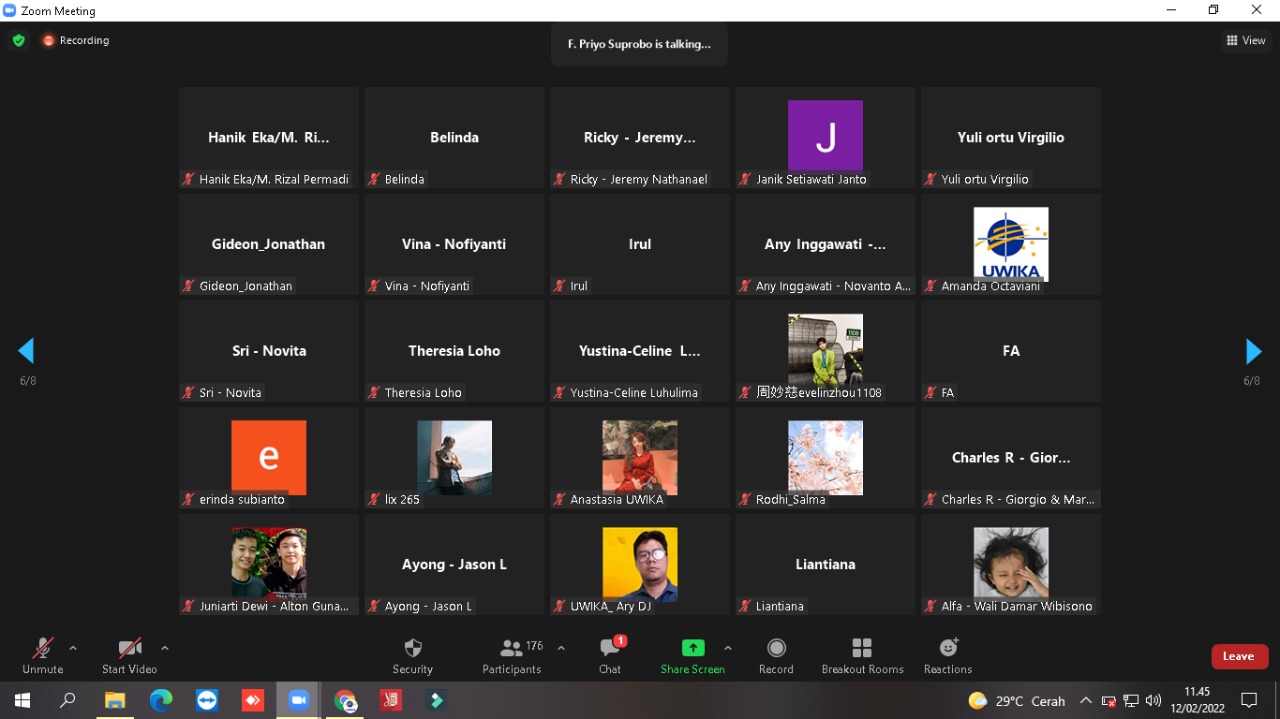Viewport: 1280px width, 719px height.
Task: Toggle Start Video camera
Action: 129,656
